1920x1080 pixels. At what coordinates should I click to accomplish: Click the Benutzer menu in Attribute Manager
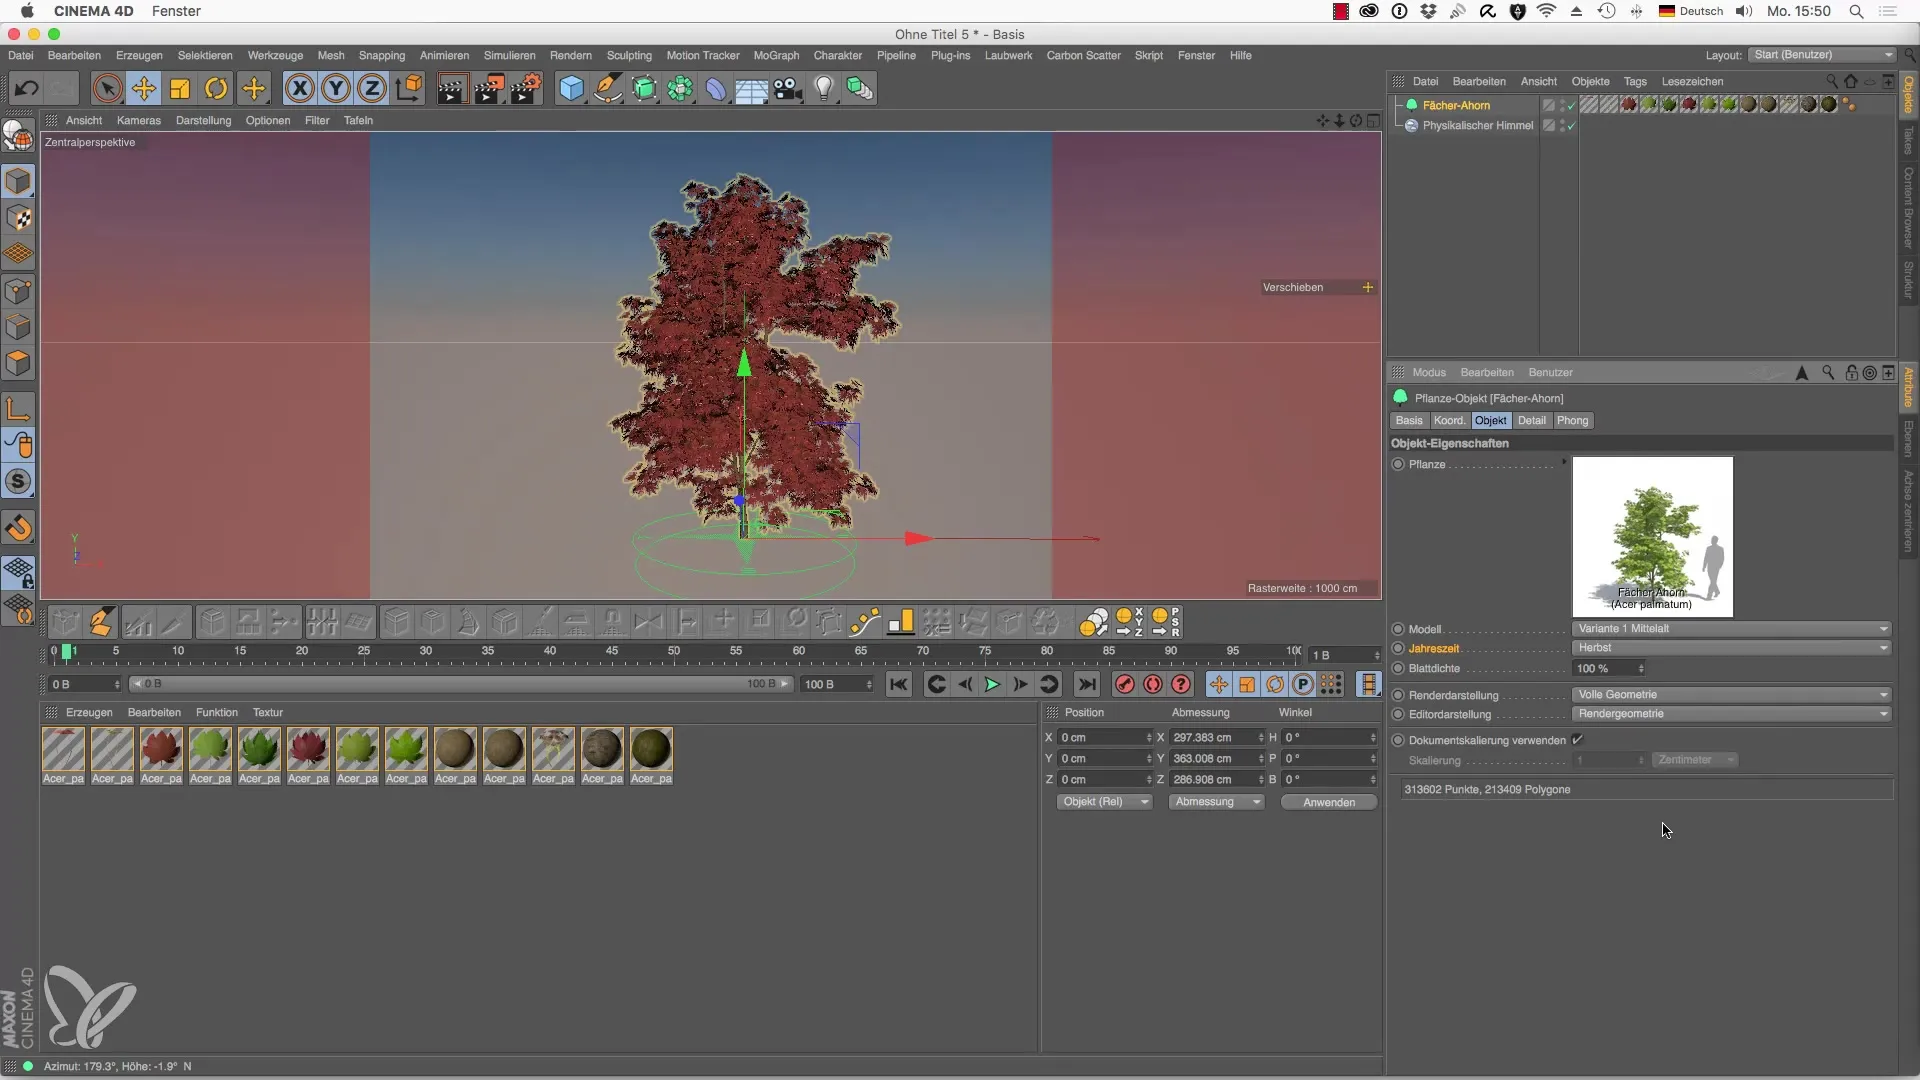[x=1550, y=373]
